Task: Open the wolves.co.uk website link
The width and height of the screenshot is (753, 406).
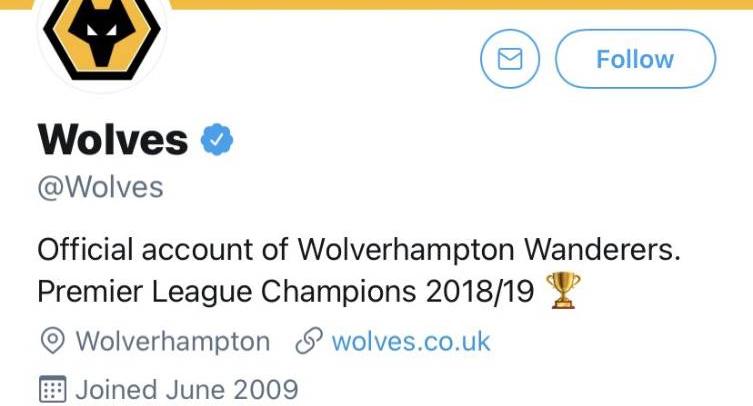Action: click(411, 342)
